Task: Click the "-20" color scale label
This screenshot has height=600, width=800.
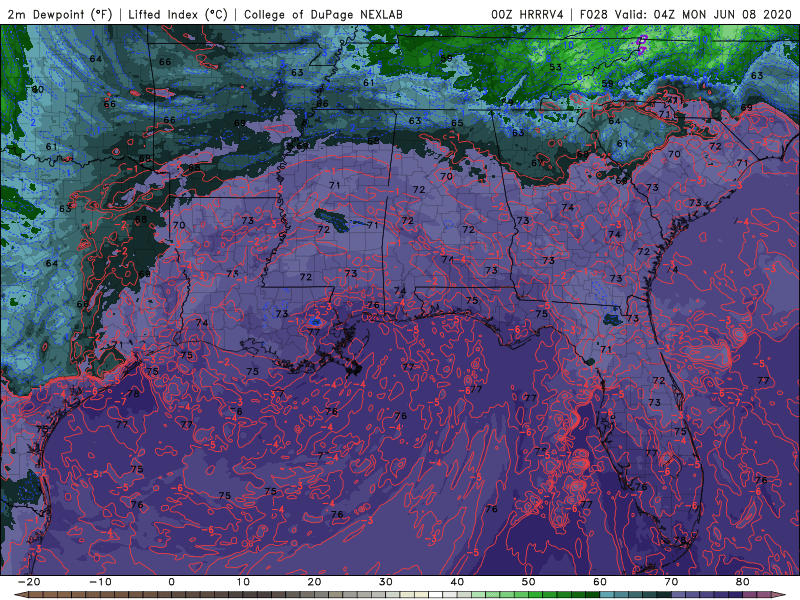Action: (29, 582)
